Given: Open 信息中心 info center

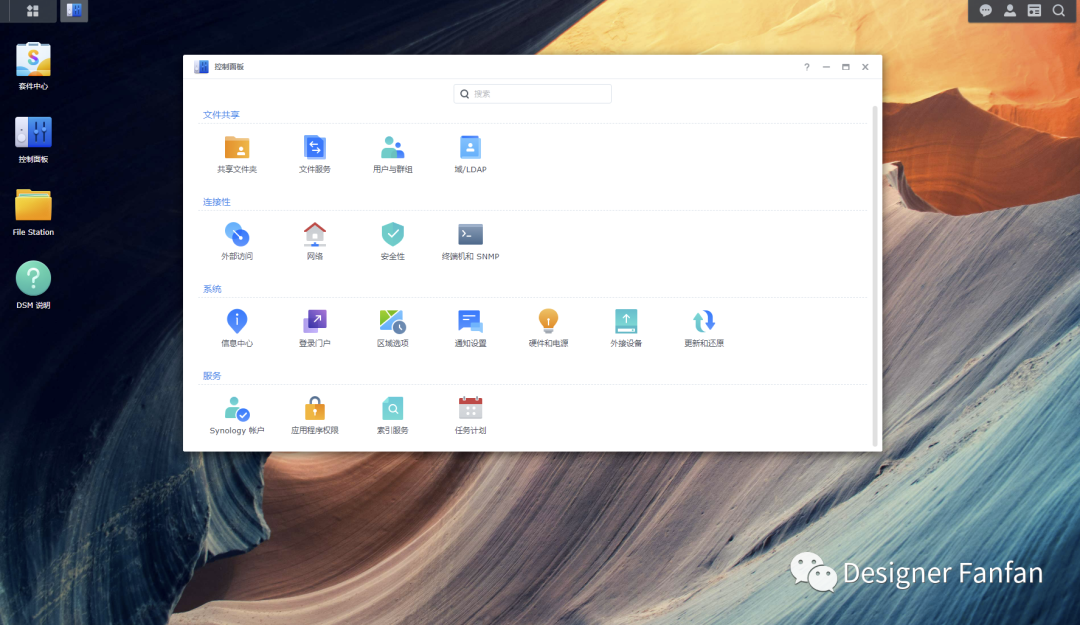Looking at the screenshot, I should click(x=237, y=321).
